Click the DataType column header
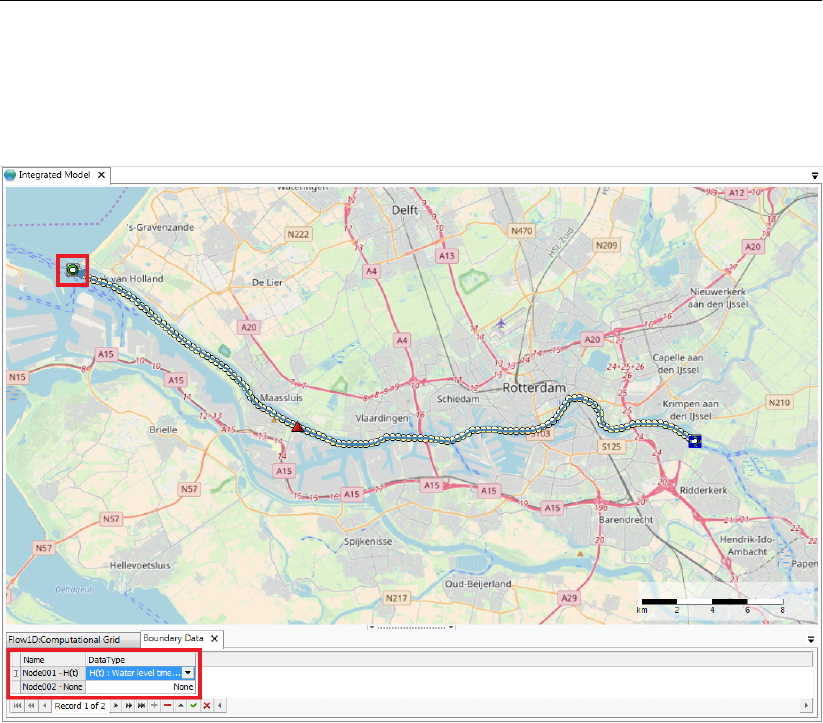Viewport: 823px width, 723px height. tap(105, 660)
